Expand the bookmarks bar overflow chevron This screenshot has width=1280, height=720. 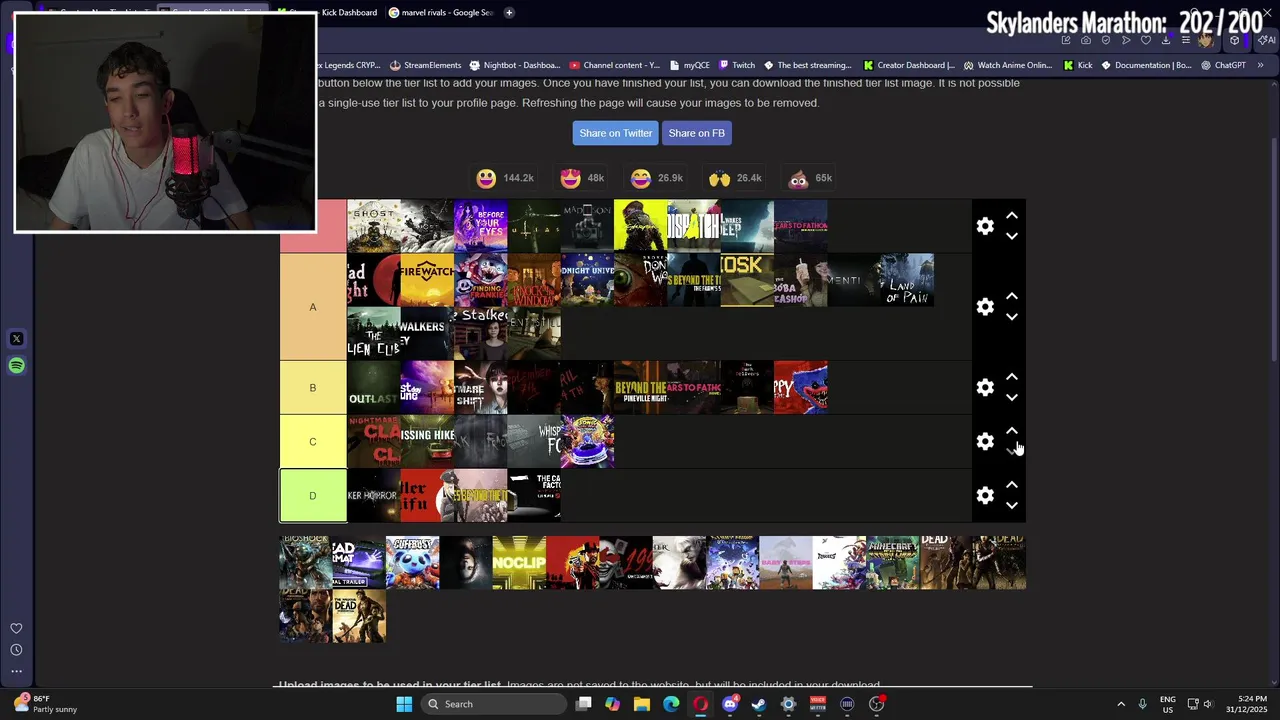coord(1260,65)
